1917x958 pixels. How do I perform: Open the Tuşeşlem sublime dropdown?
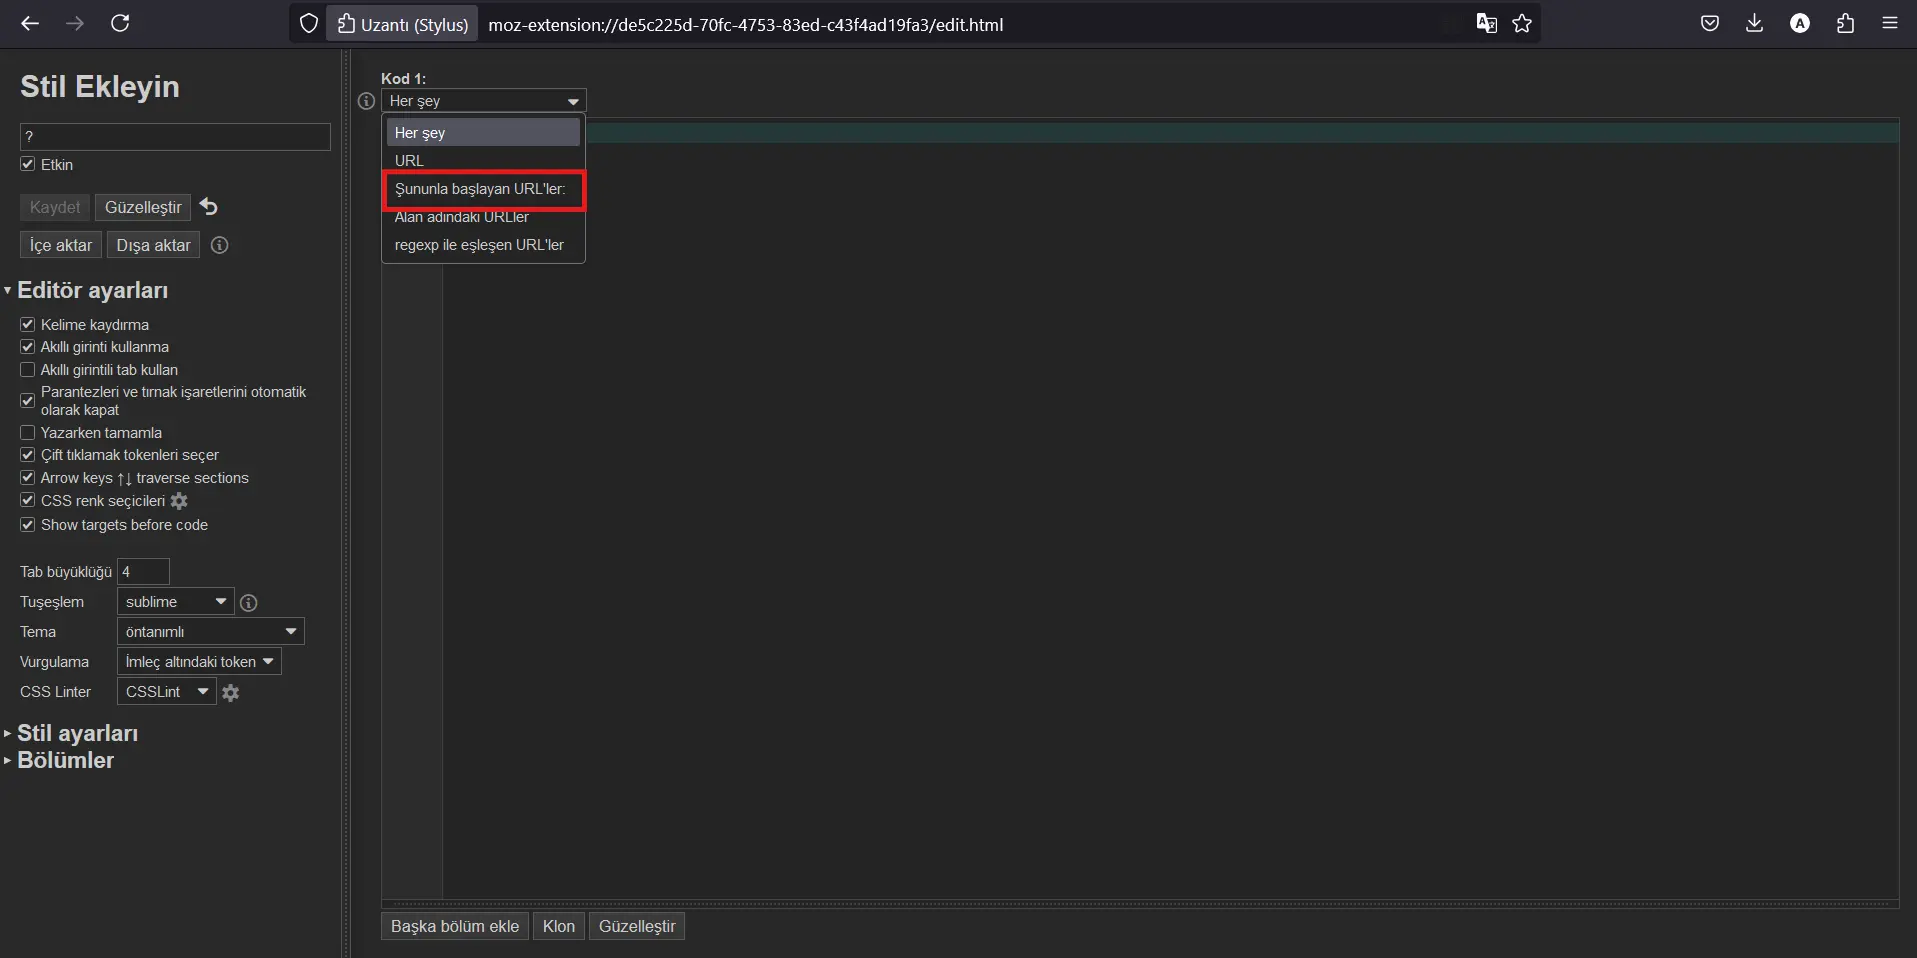175,602
